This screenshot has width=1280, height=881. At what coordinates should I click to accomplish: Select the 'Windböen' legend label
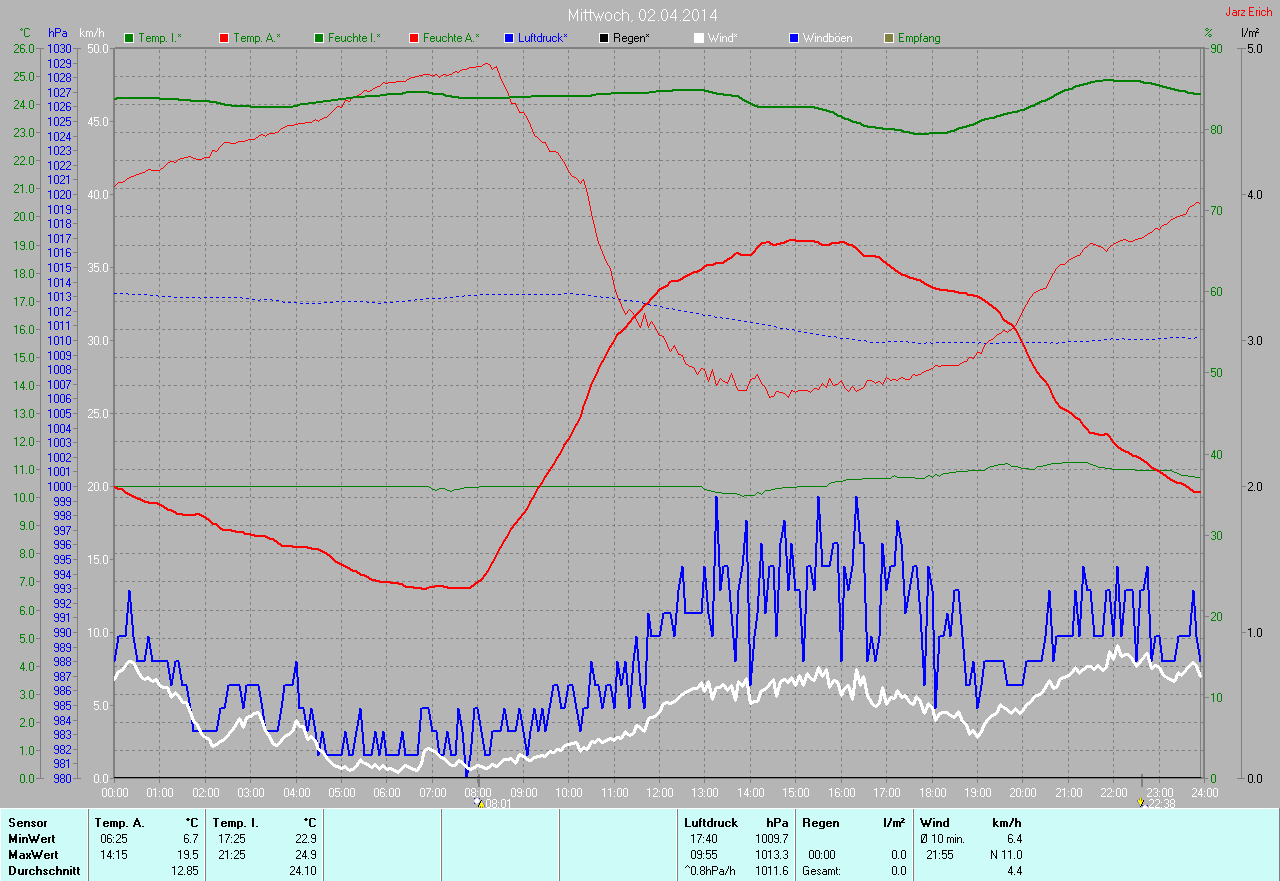click(x=829, y=38)
